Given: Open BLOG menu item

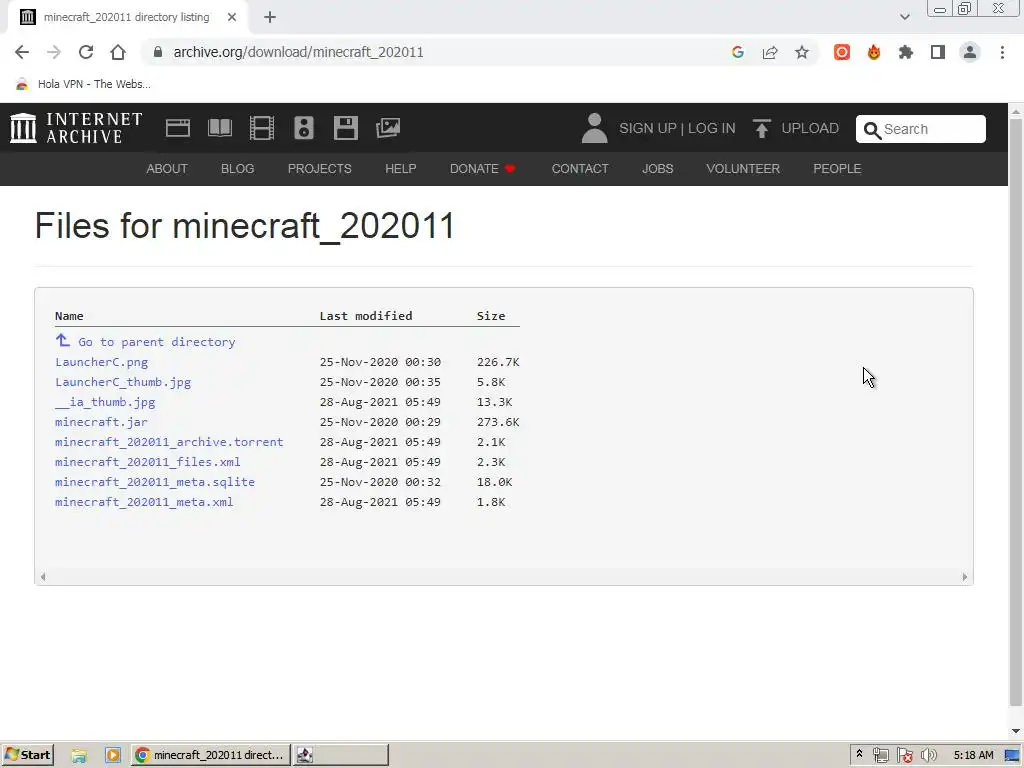Looking at the screenshot, I should (238, 168).
